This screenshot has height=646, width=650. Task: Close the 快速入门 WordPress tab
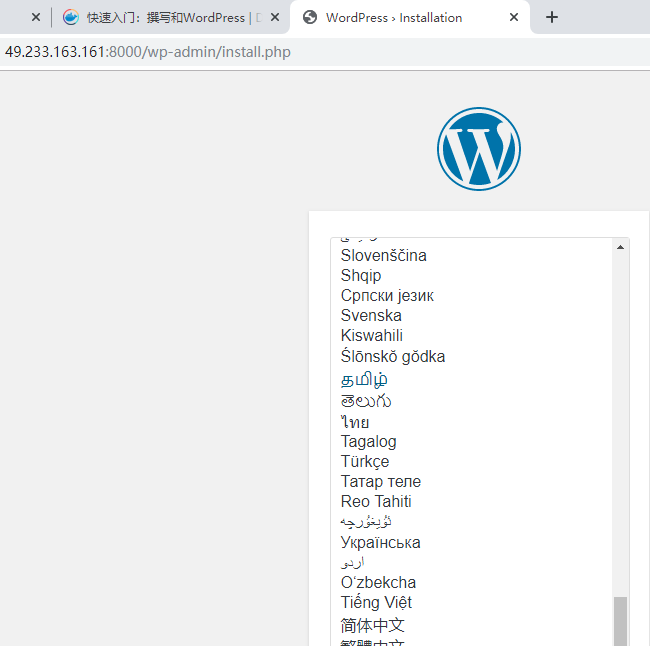[x=275, y=17]
